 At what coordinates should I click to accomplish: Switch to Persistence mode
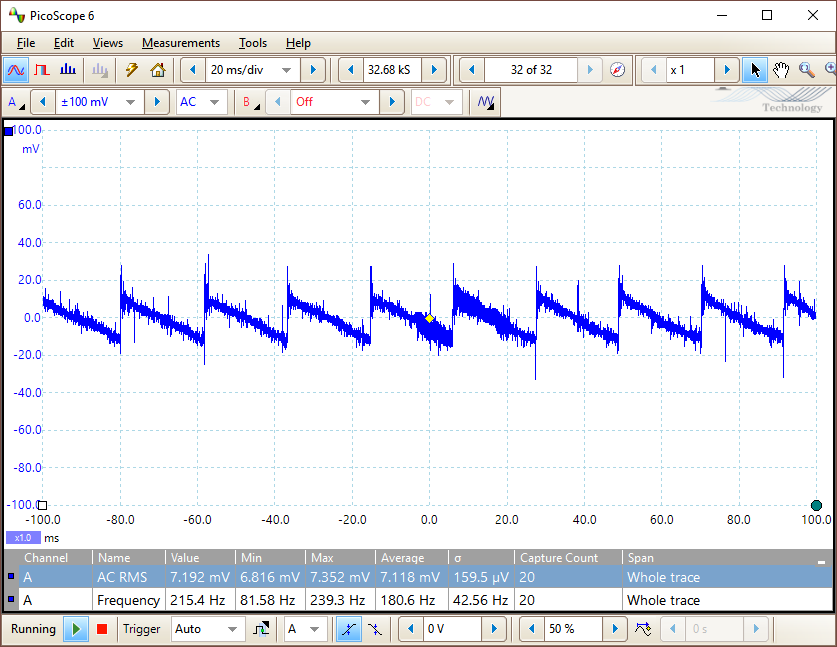42,70
